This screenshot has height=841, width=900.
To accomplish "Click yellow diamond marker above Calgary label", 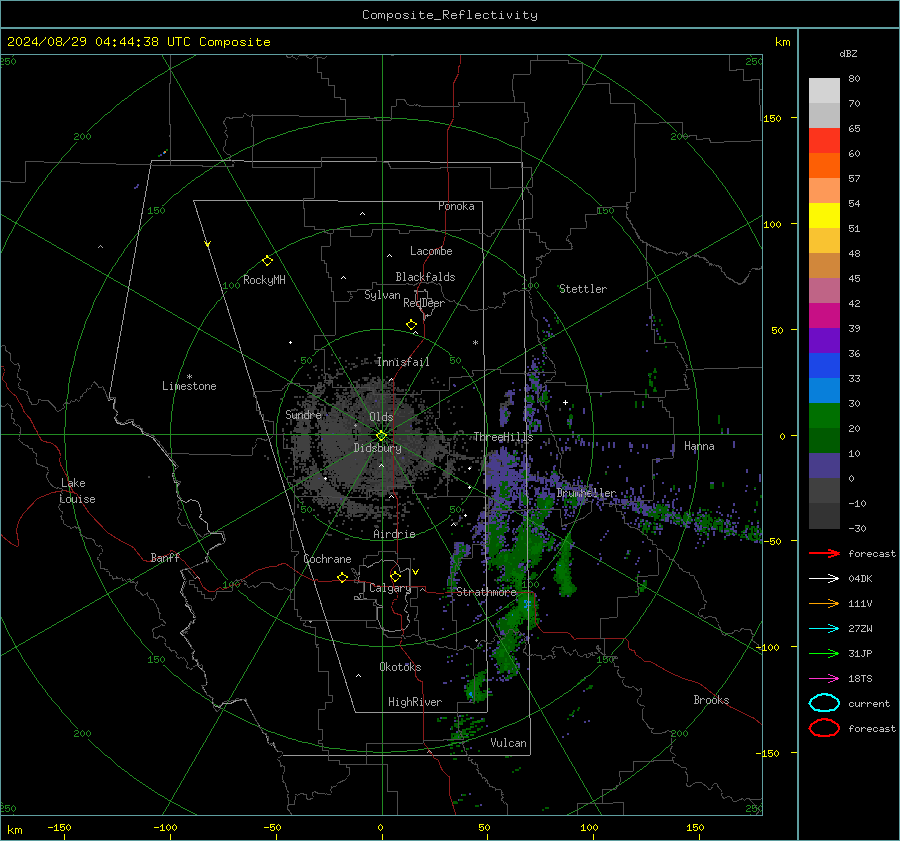I will coord(395,576).
